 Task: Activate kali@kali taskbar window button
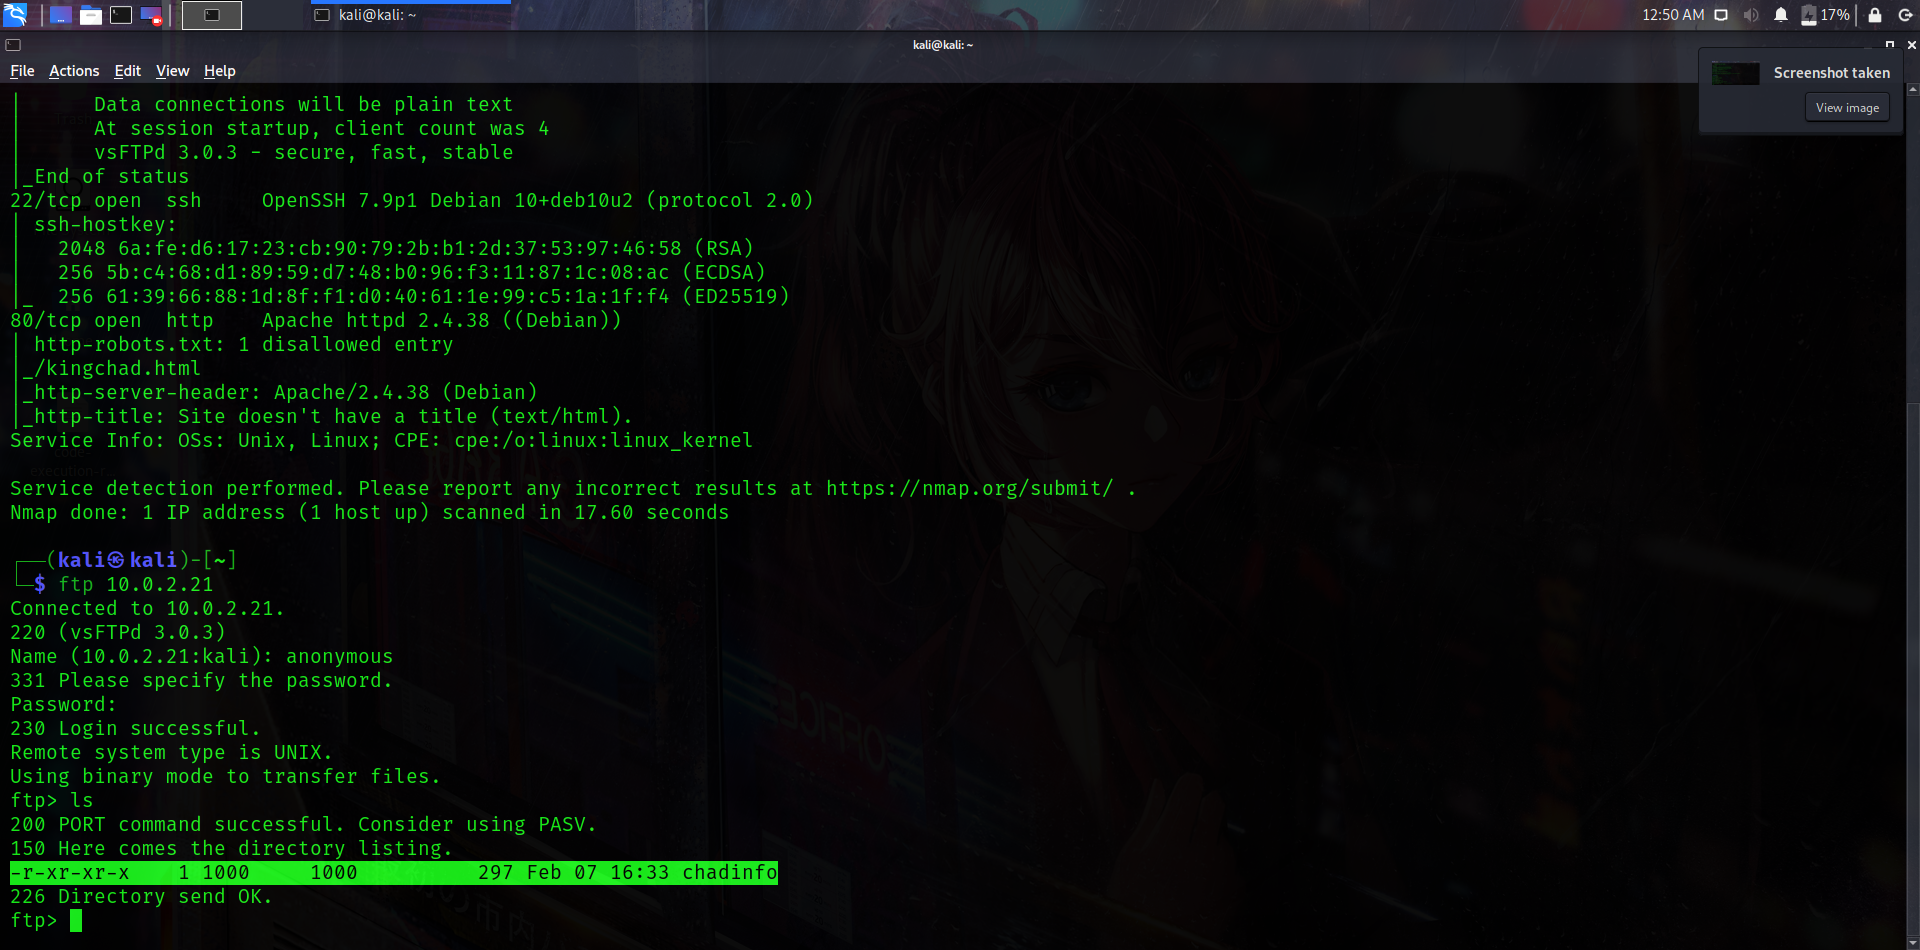(410, 15)
